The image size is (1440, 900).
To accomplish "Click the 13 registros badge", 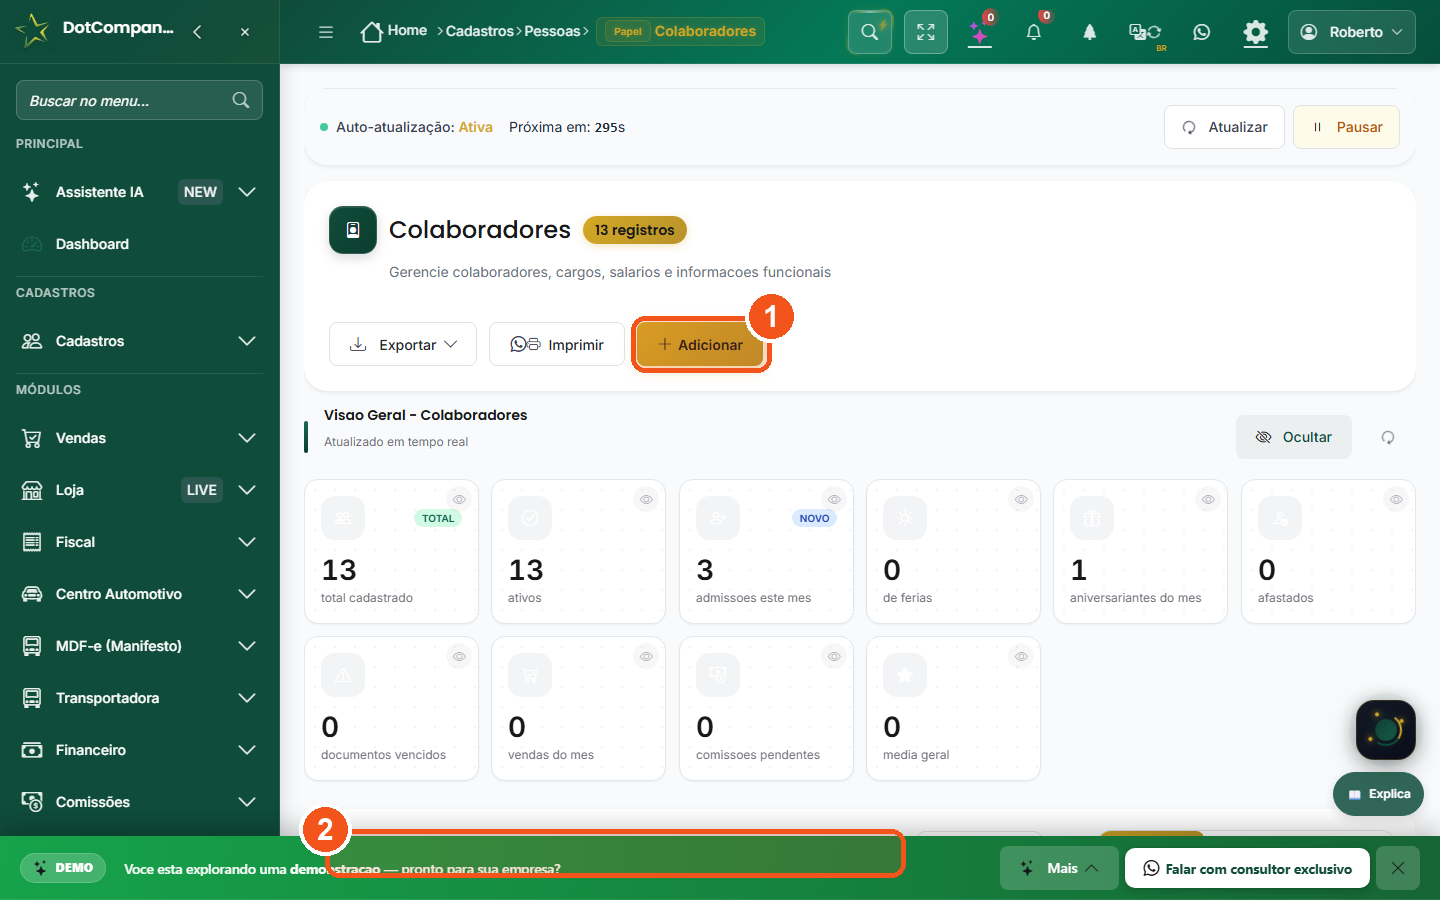I will [635, 230].
